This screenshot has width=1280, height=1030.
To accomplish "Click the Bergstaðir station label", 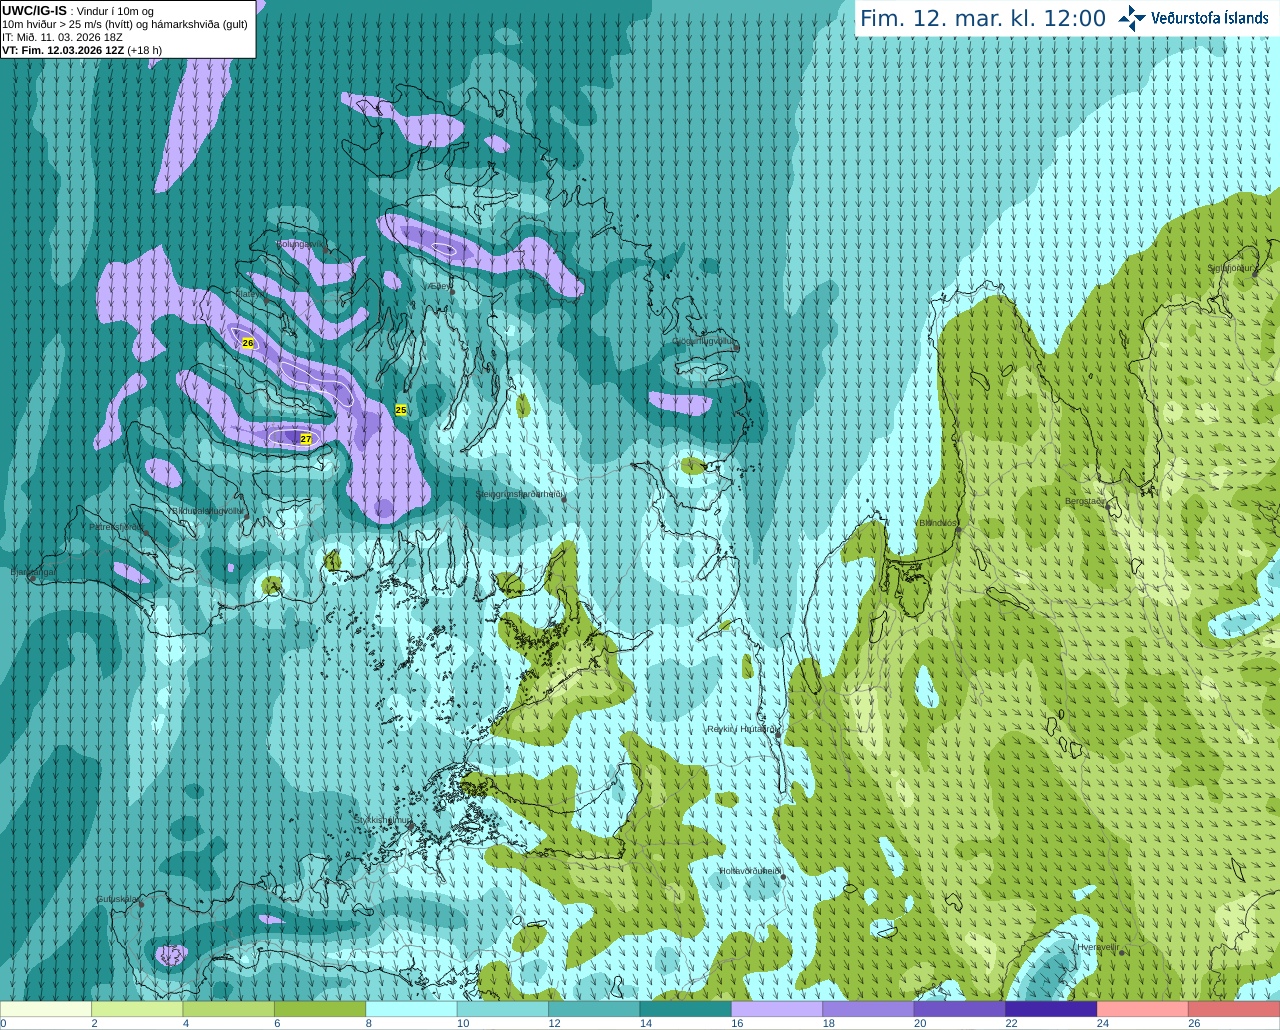I will point(1085,501).
